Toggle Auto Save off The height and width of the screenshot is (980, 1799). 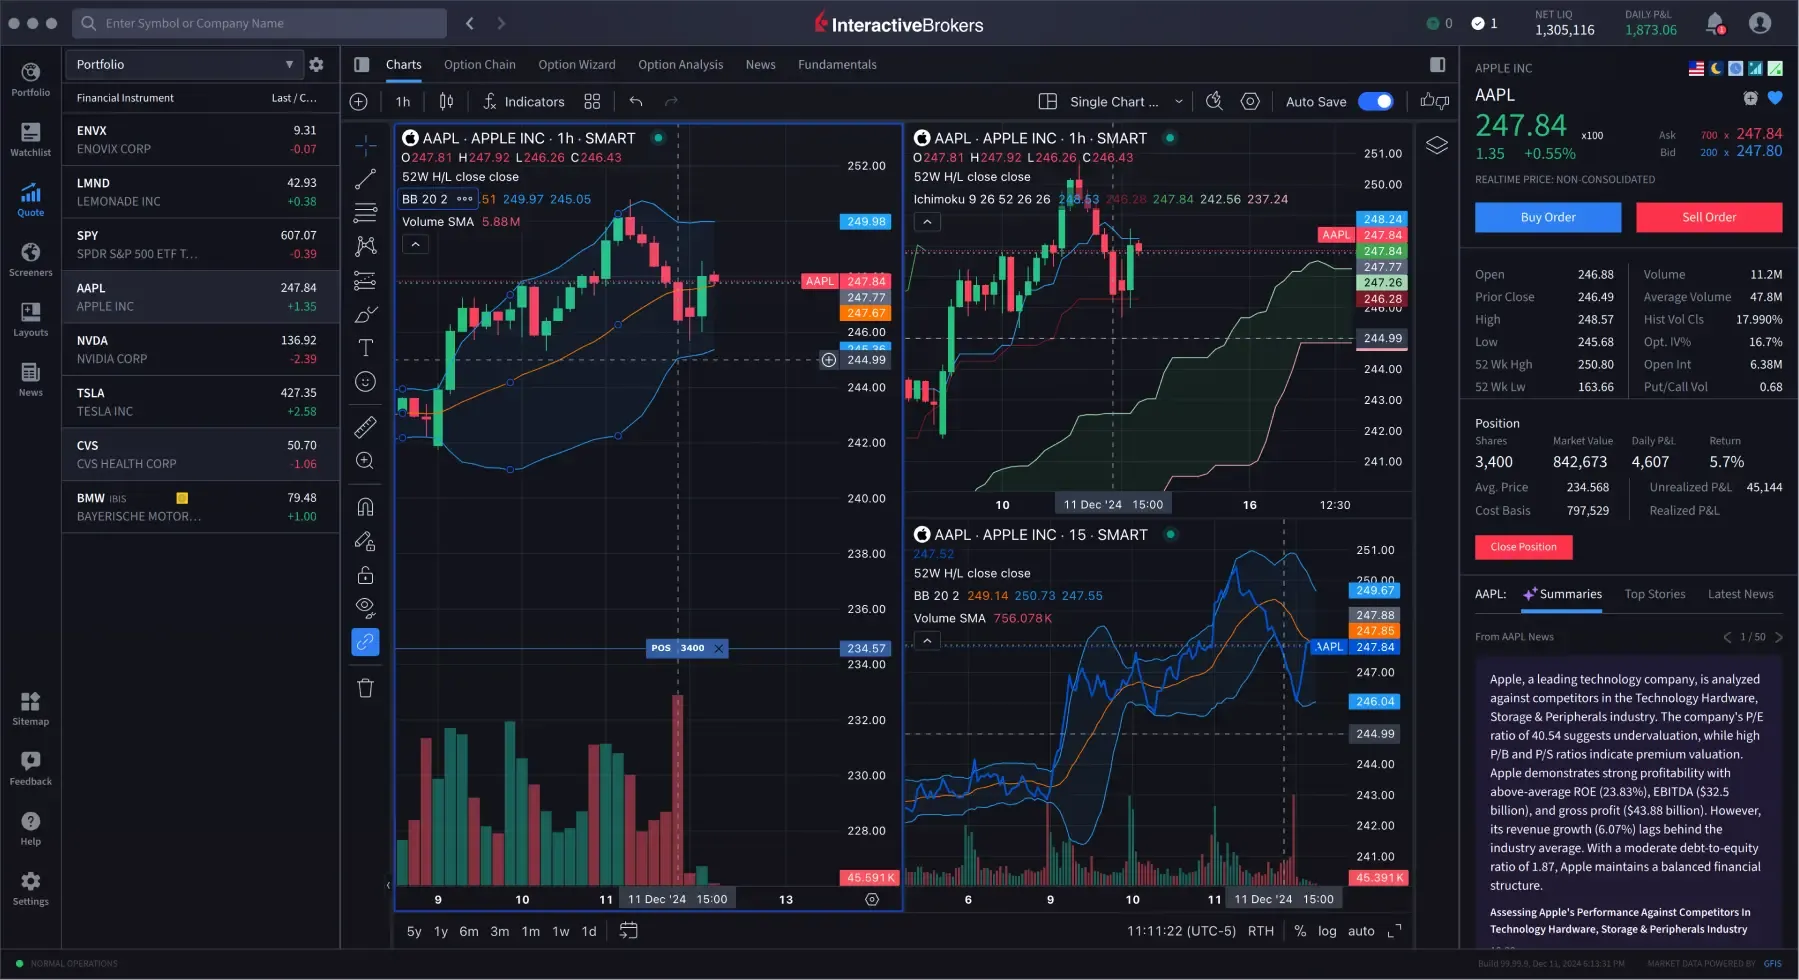pos(1376,101)
